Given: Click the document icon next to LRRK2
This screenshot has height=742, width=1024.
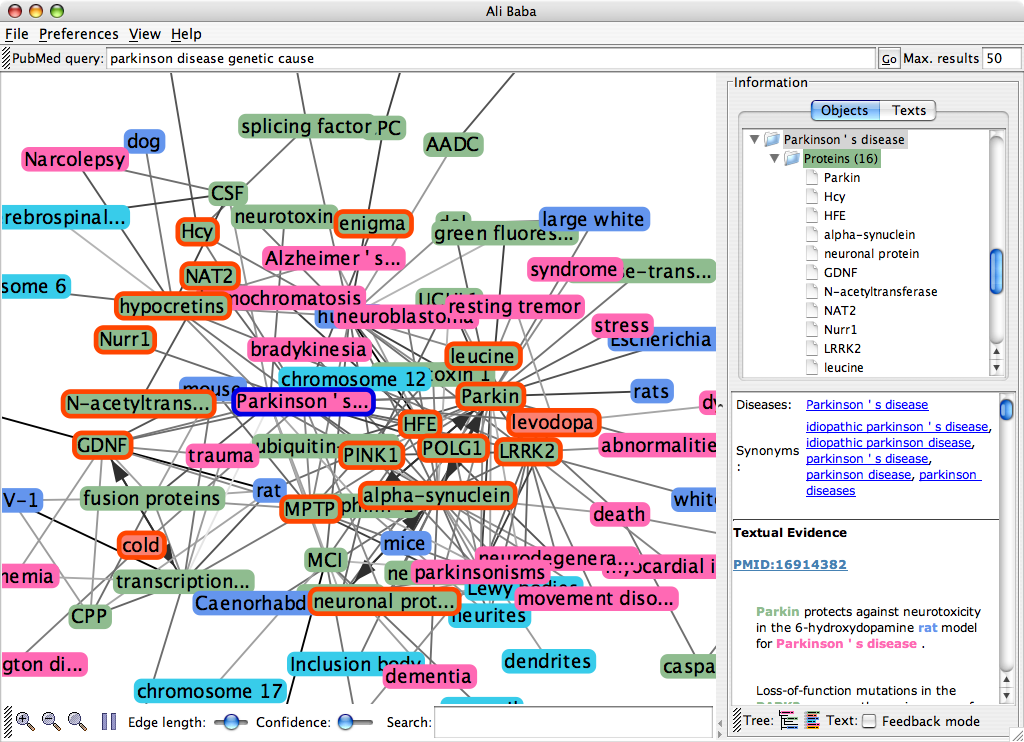Looking at the screenshot, I should (x=812, y=349).
